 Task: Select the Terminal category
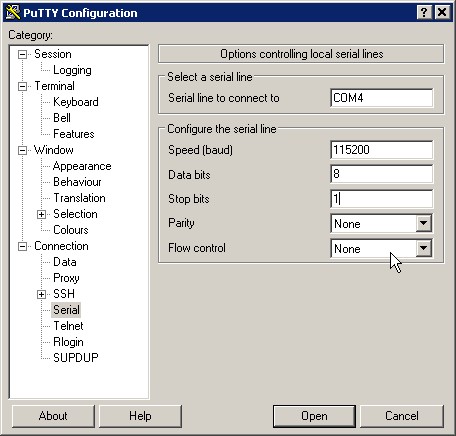(x=54, y=86)
